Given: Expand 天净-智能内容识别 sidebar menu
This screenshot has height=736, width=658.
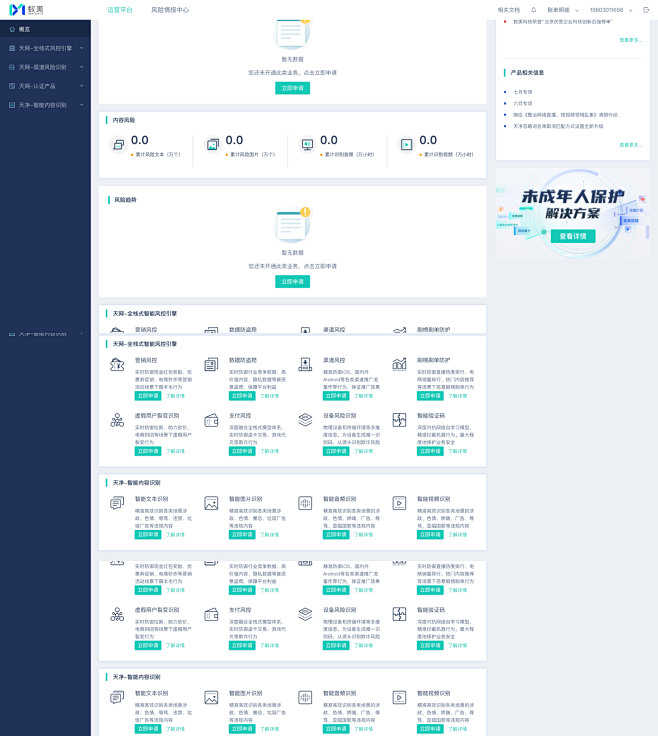Looking at the screenshot, I should (x=46, y=105).
